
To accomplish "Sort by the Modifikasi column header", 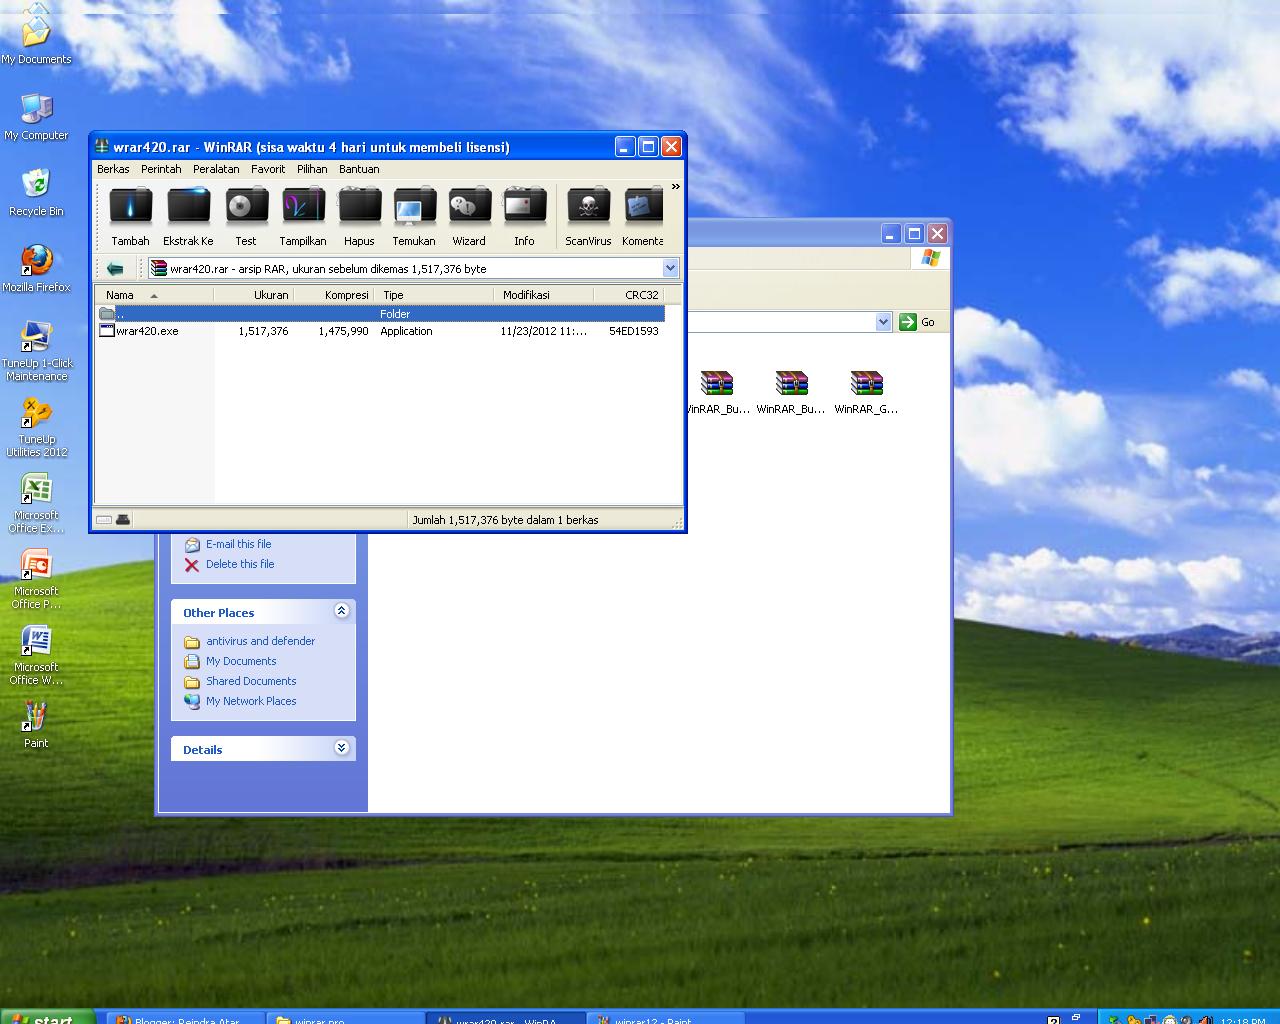I will (543, 295).
